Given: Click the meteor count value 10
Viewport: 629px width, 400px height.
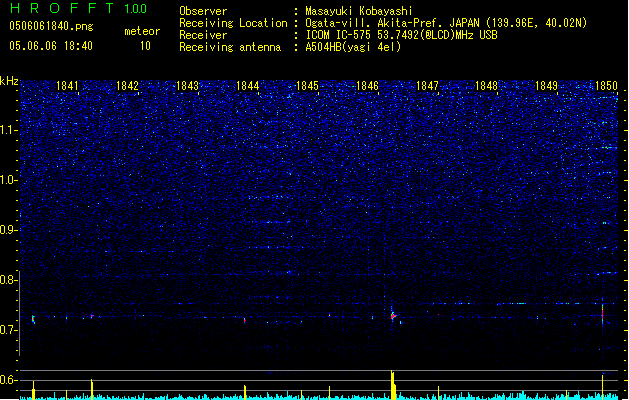Looking at the screenshot, I should [x=145, y=46].
